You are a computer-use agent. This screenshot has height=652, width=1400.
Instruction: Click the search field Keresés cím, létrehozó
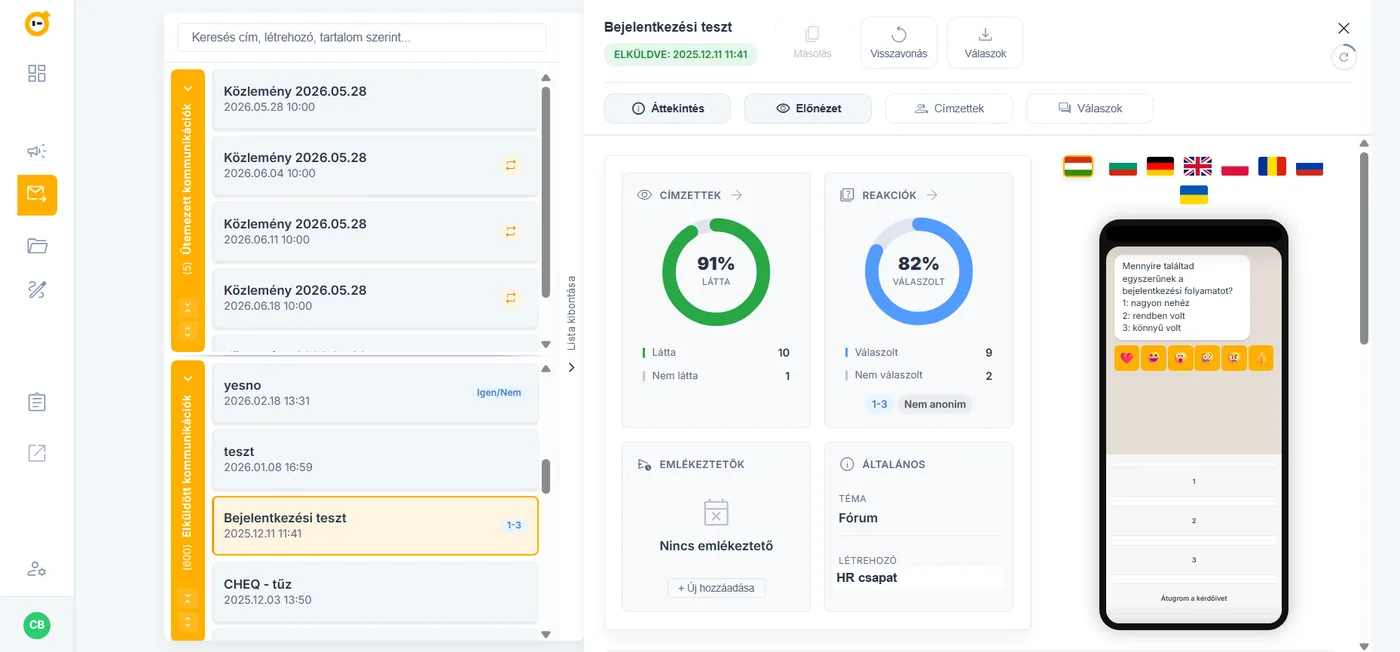362,38
